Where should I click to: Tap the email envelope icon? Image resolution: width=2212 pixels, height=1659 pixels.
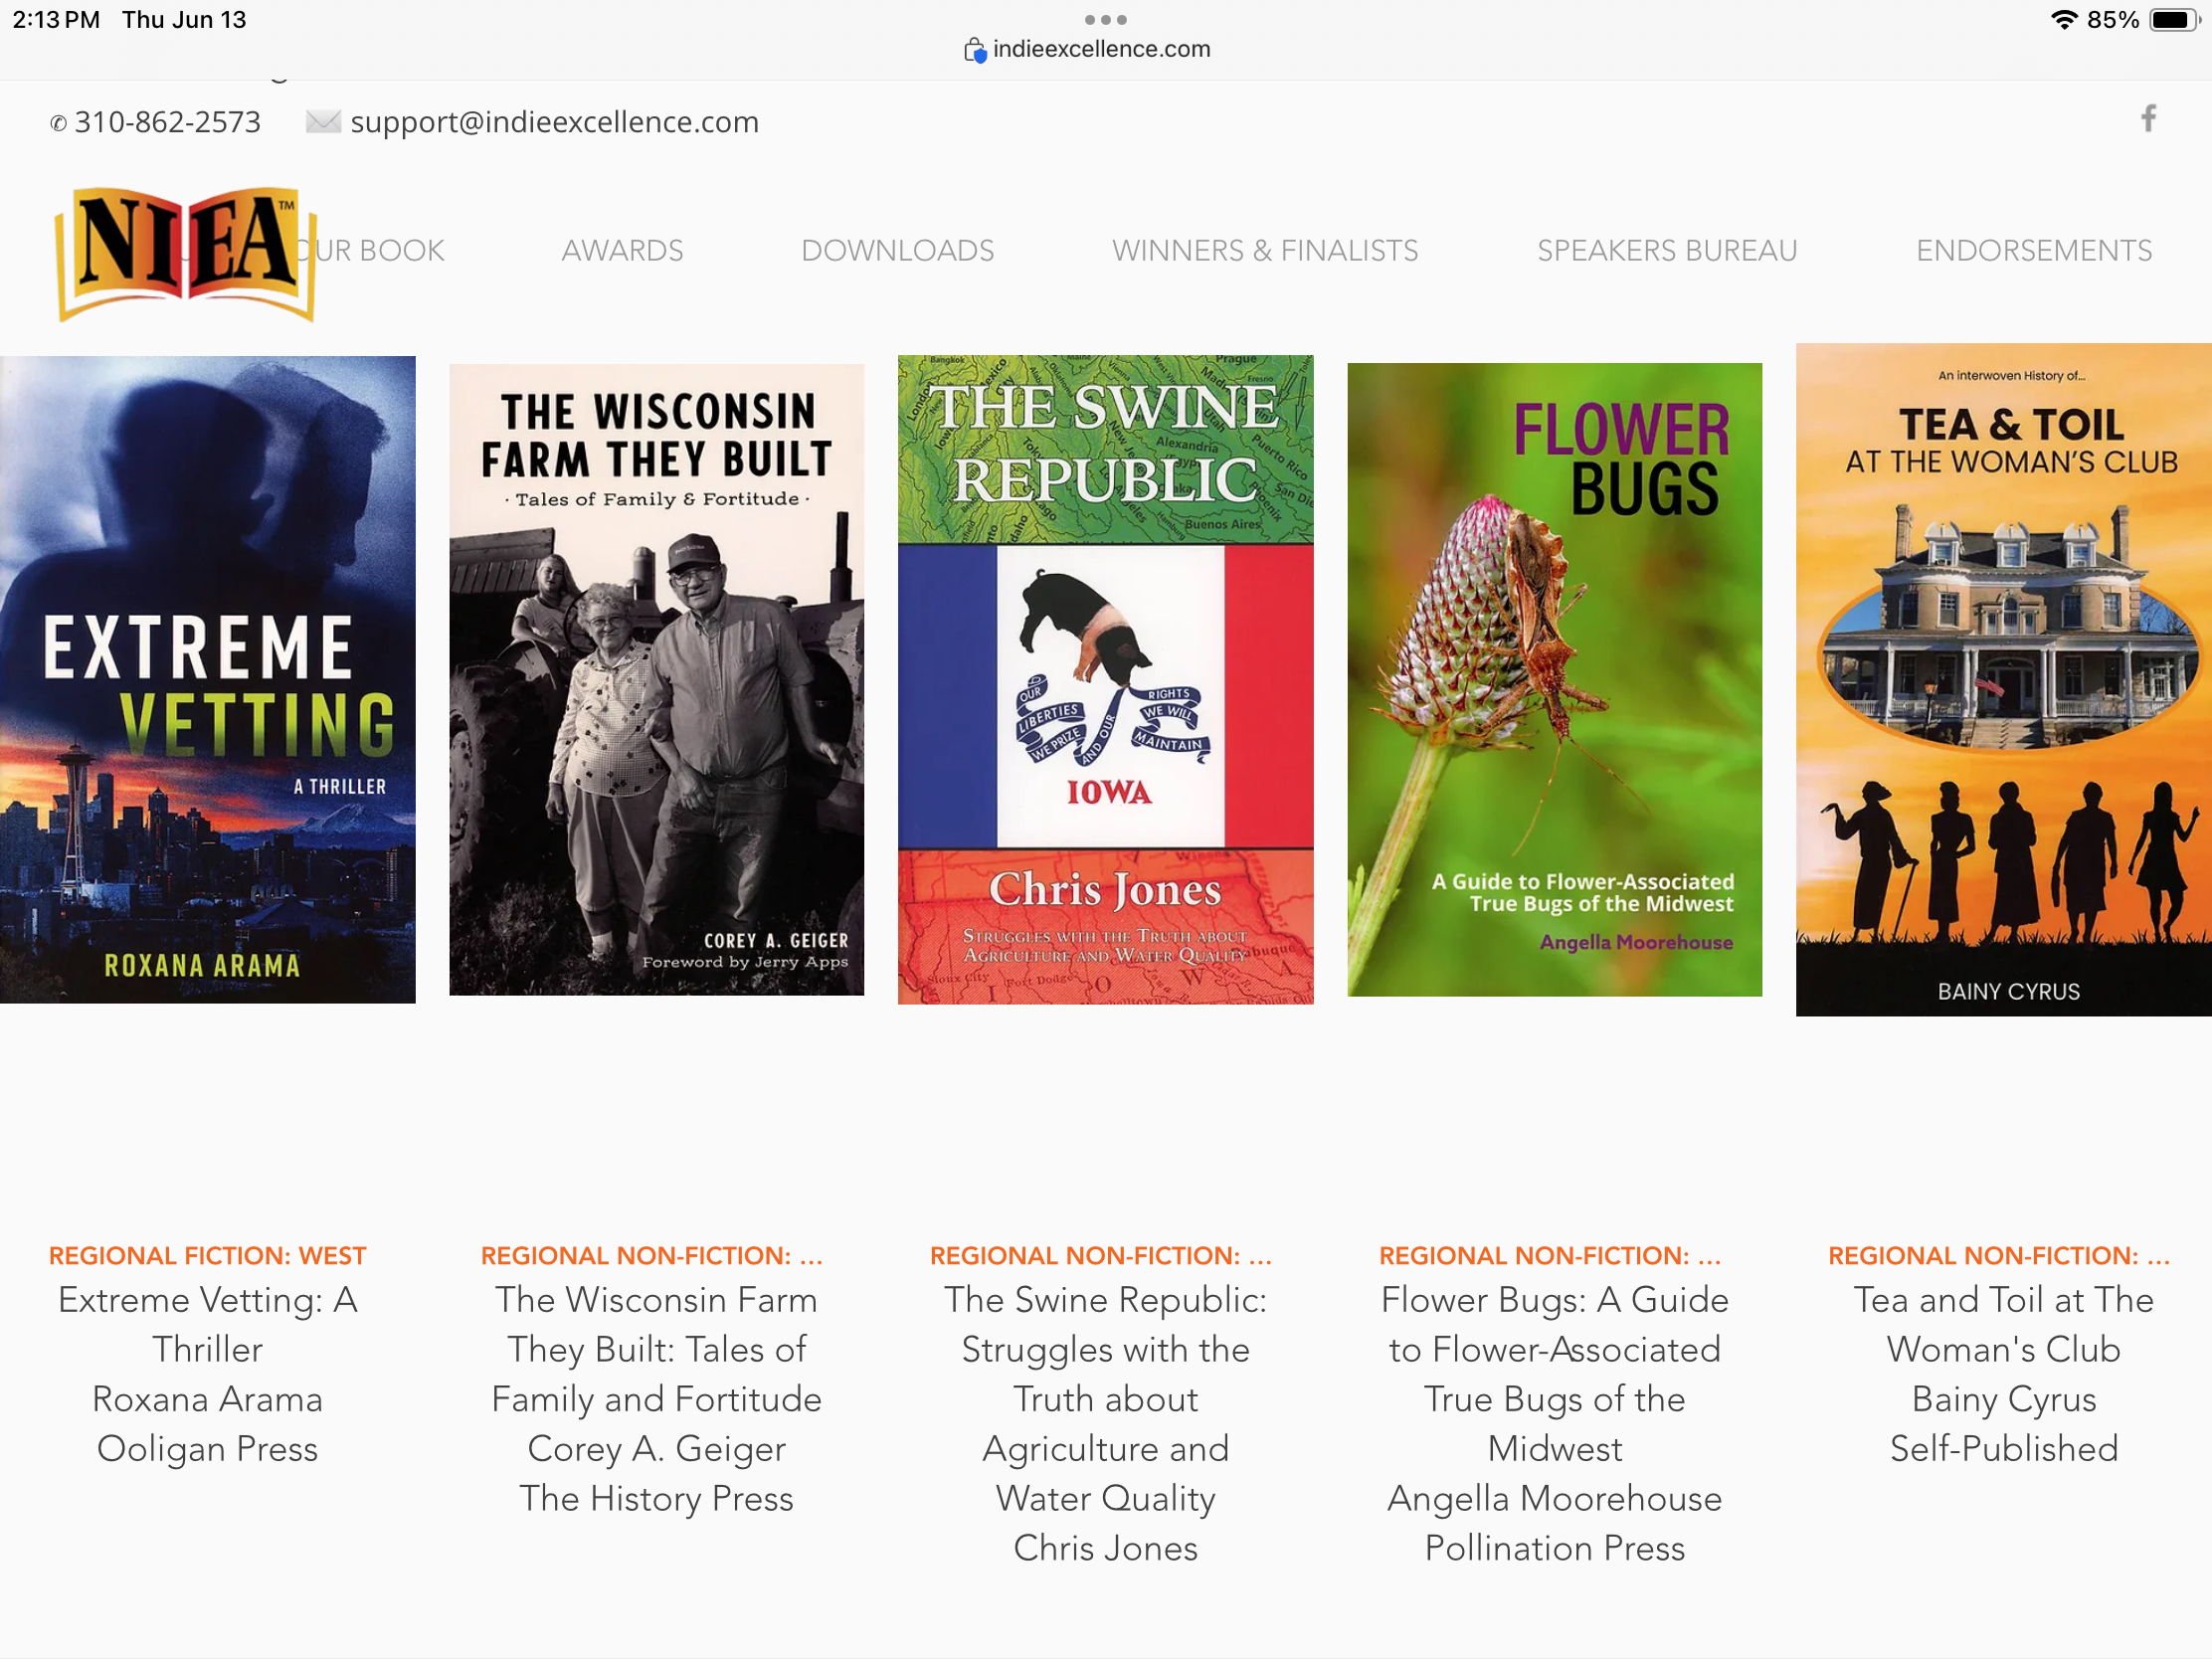click(322, 121)
